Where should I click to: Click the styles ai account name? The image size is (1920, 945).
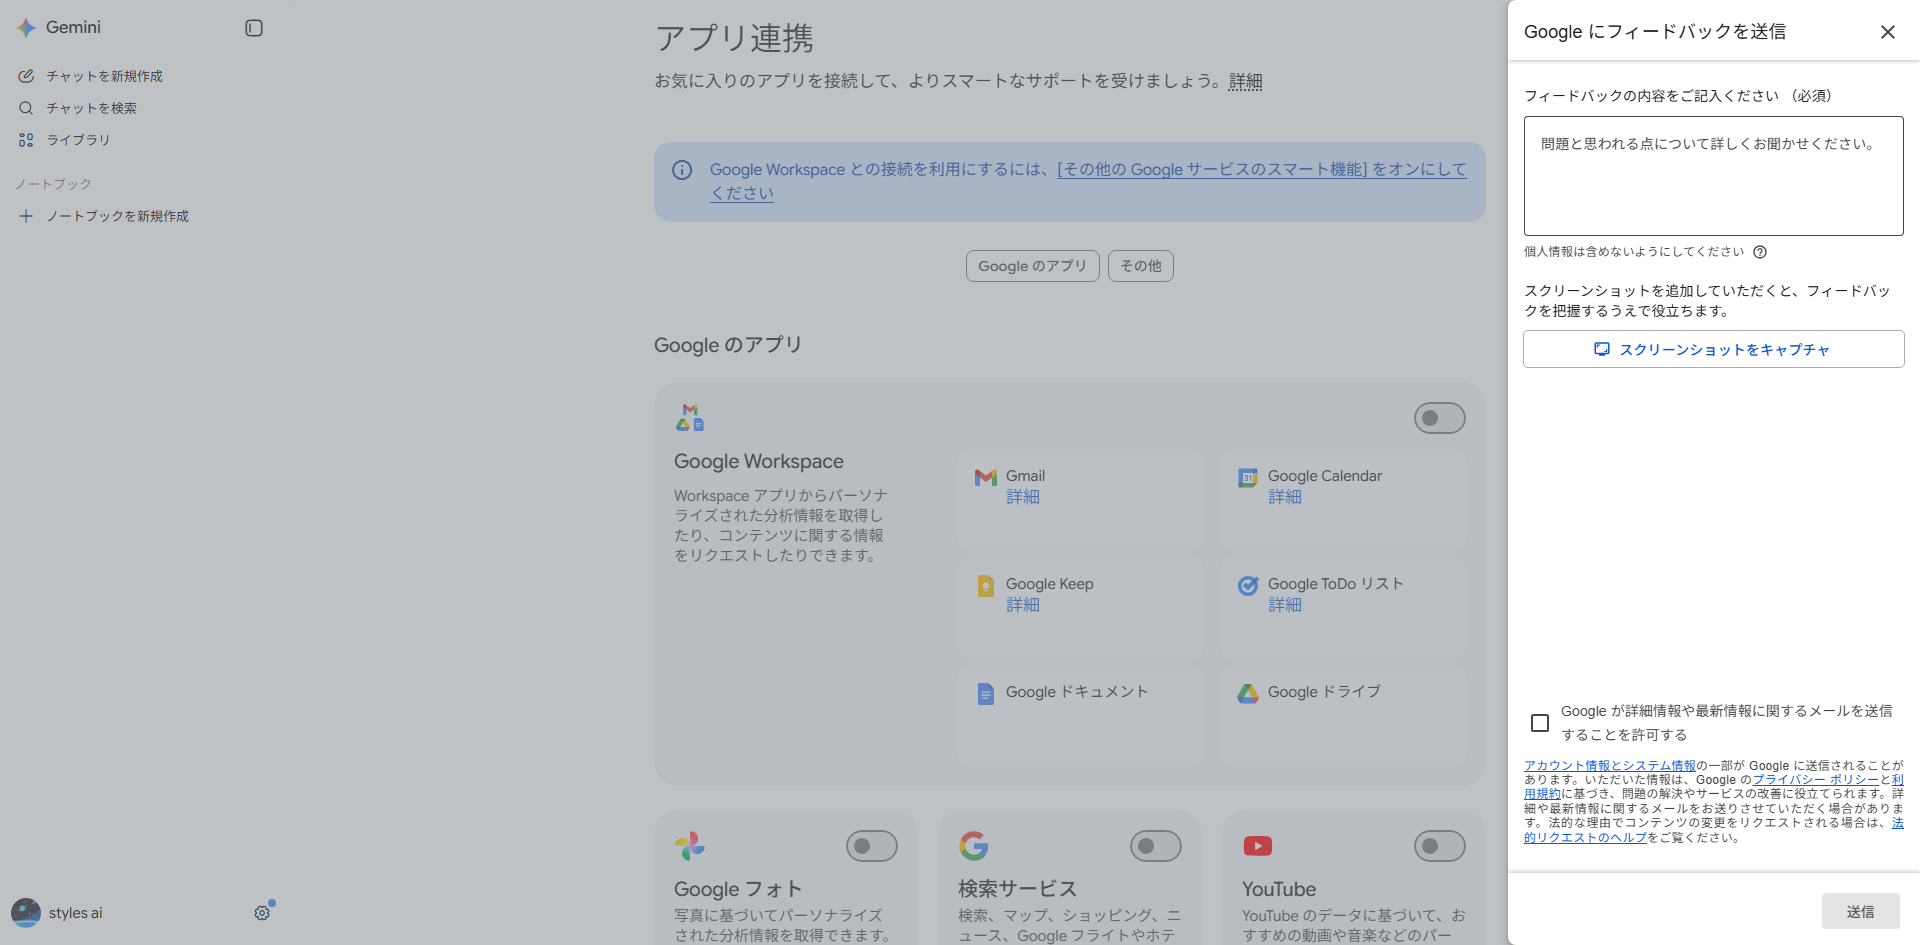pyautogui.click(x=76, y=913)
